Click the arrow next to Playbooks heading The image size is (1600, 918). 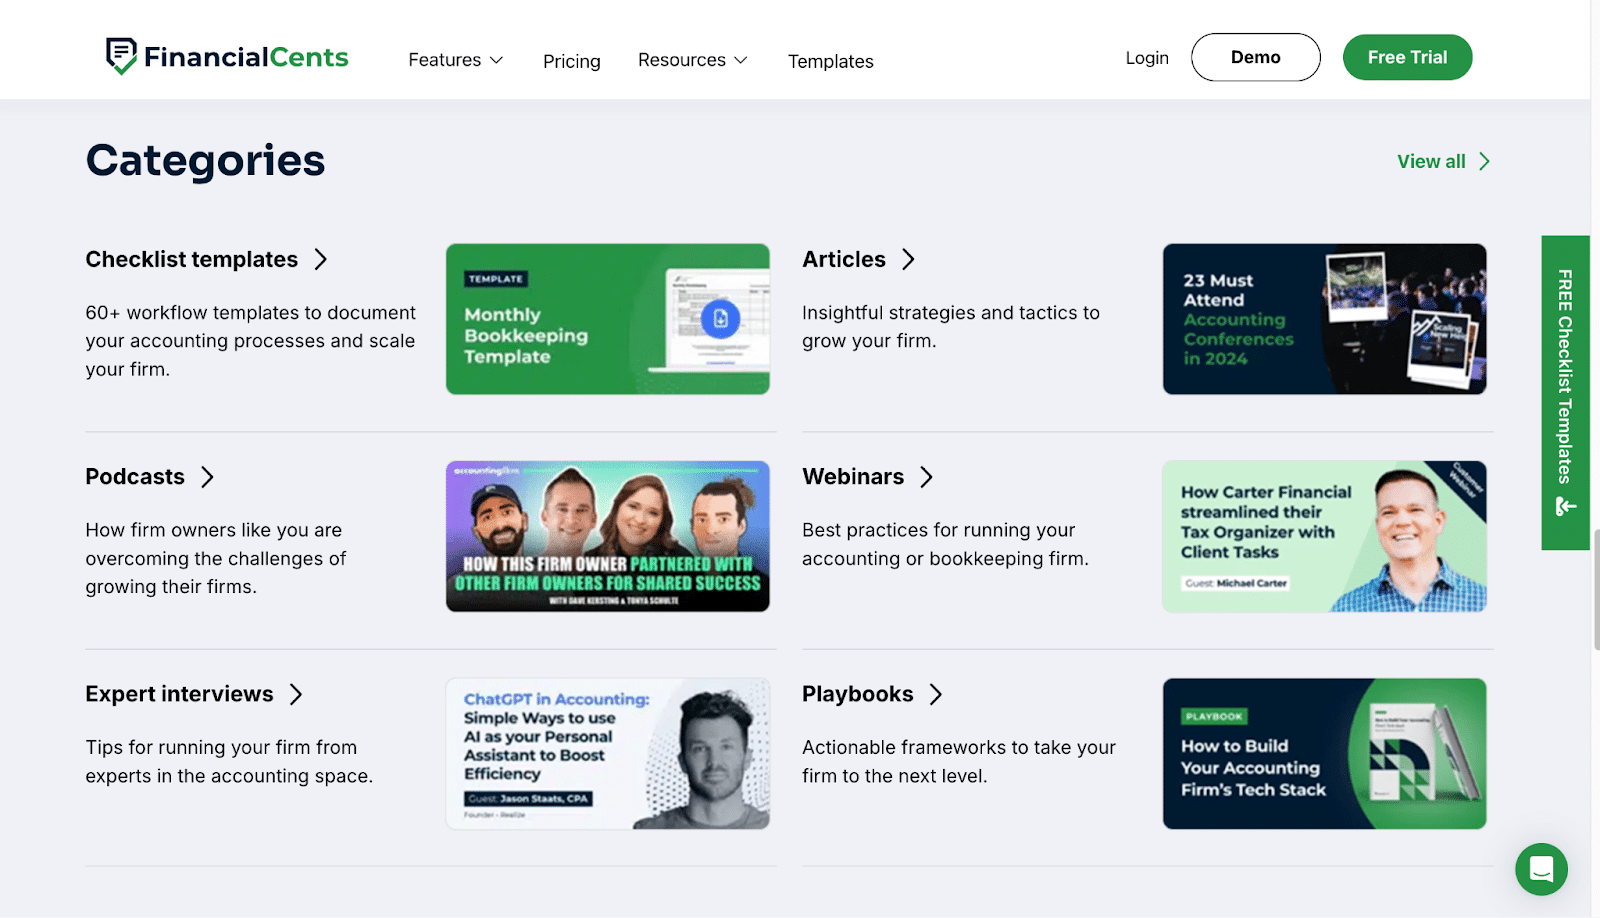[936, 694]
